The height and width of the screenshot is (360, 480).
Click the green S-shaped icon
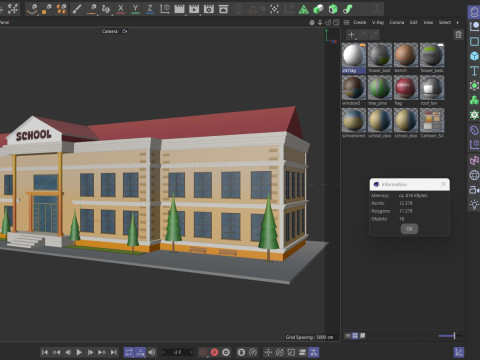pyautogui.click(x=348, y=9)
